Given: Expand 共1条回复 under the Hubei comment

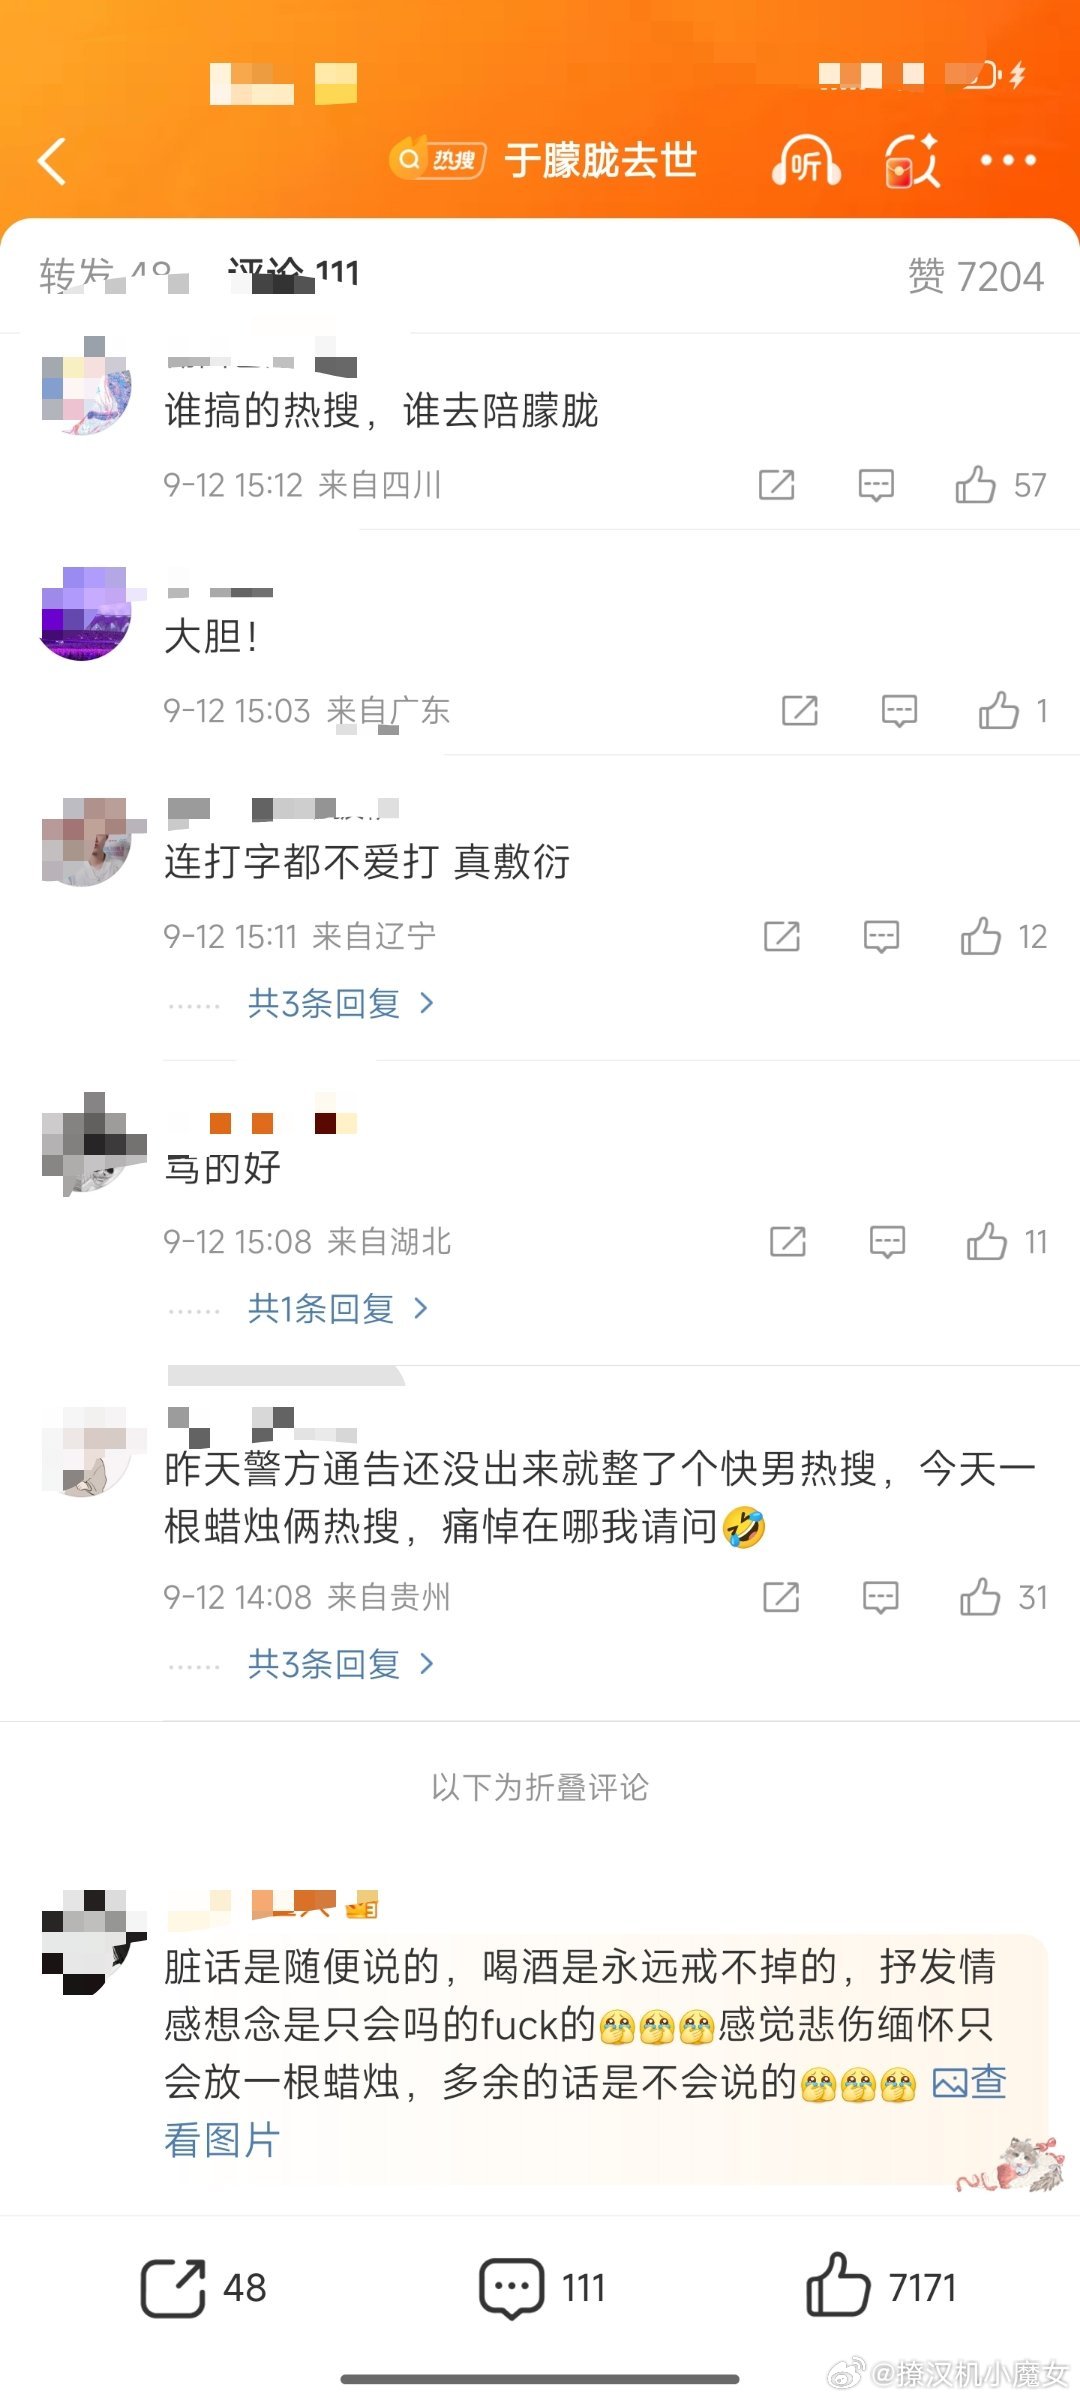Looking at the screenshot, I should tap(338, 1308).
